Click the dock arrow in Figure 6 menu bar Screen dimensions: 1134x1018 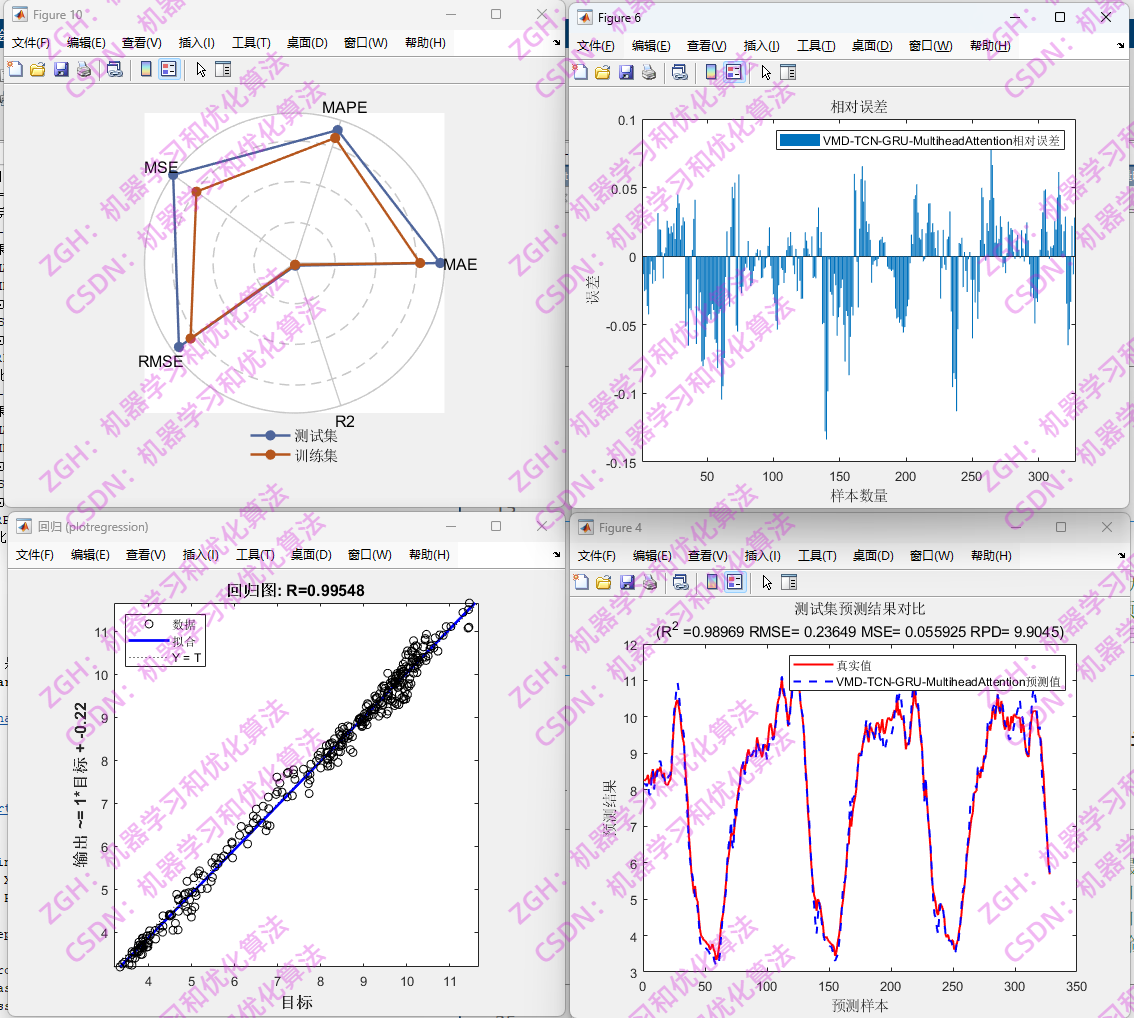[x=1121, y=46]
